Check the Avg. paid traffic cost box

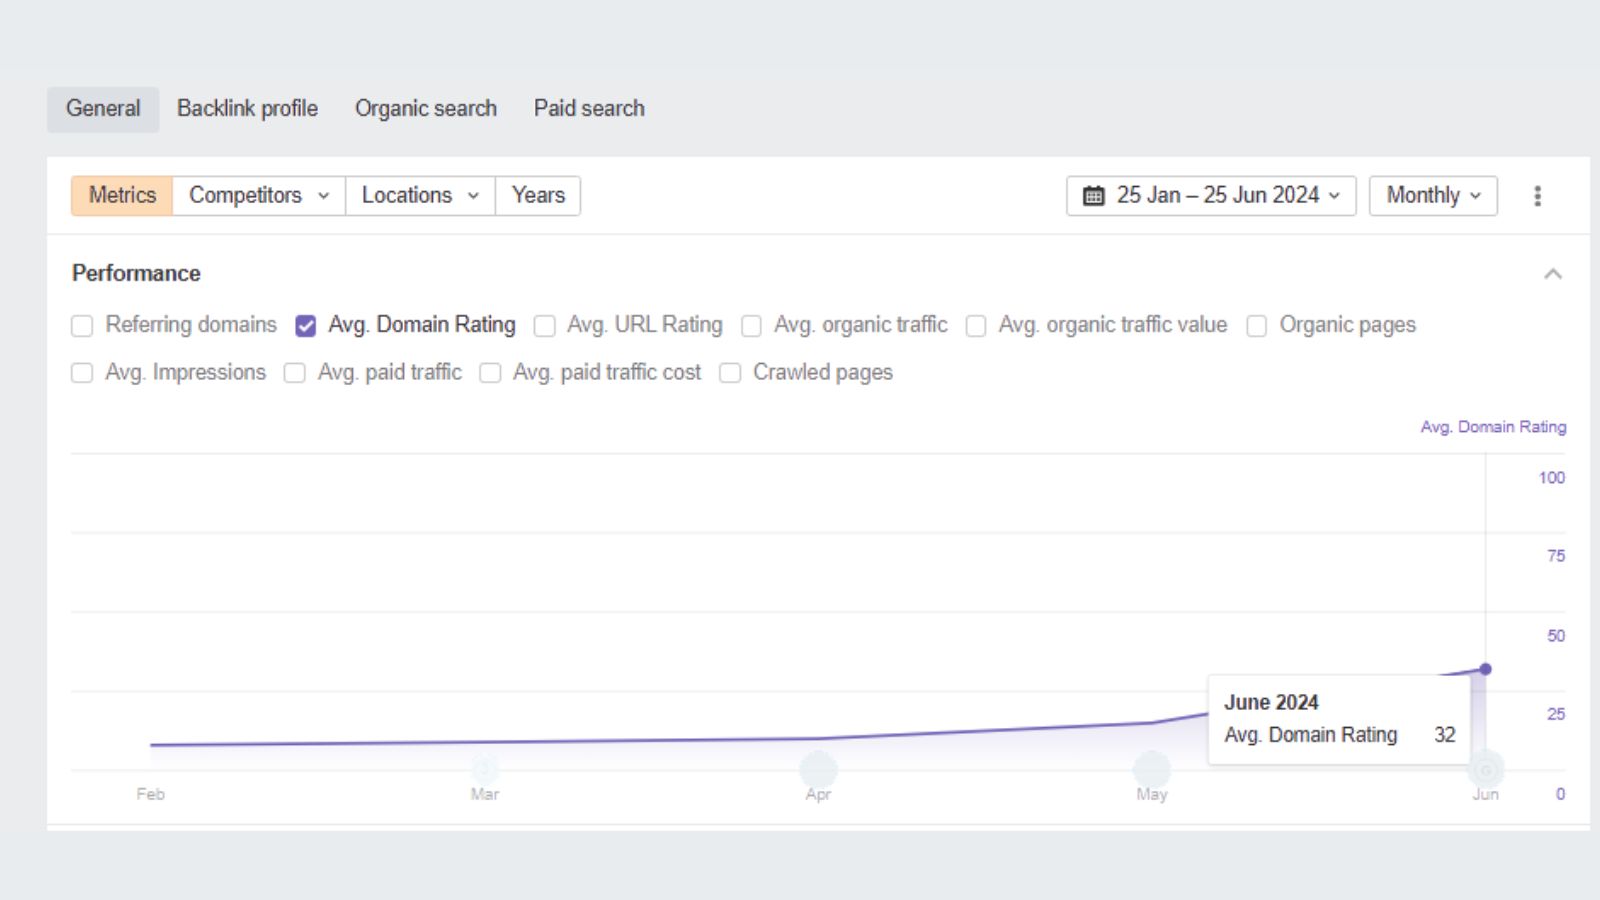490,373
